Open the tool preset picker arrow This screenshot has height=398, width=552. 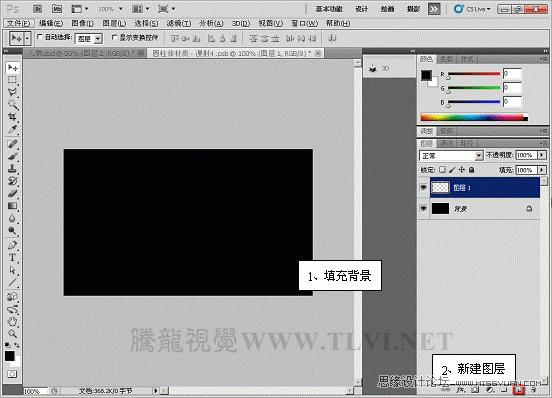tap(27, 38)
